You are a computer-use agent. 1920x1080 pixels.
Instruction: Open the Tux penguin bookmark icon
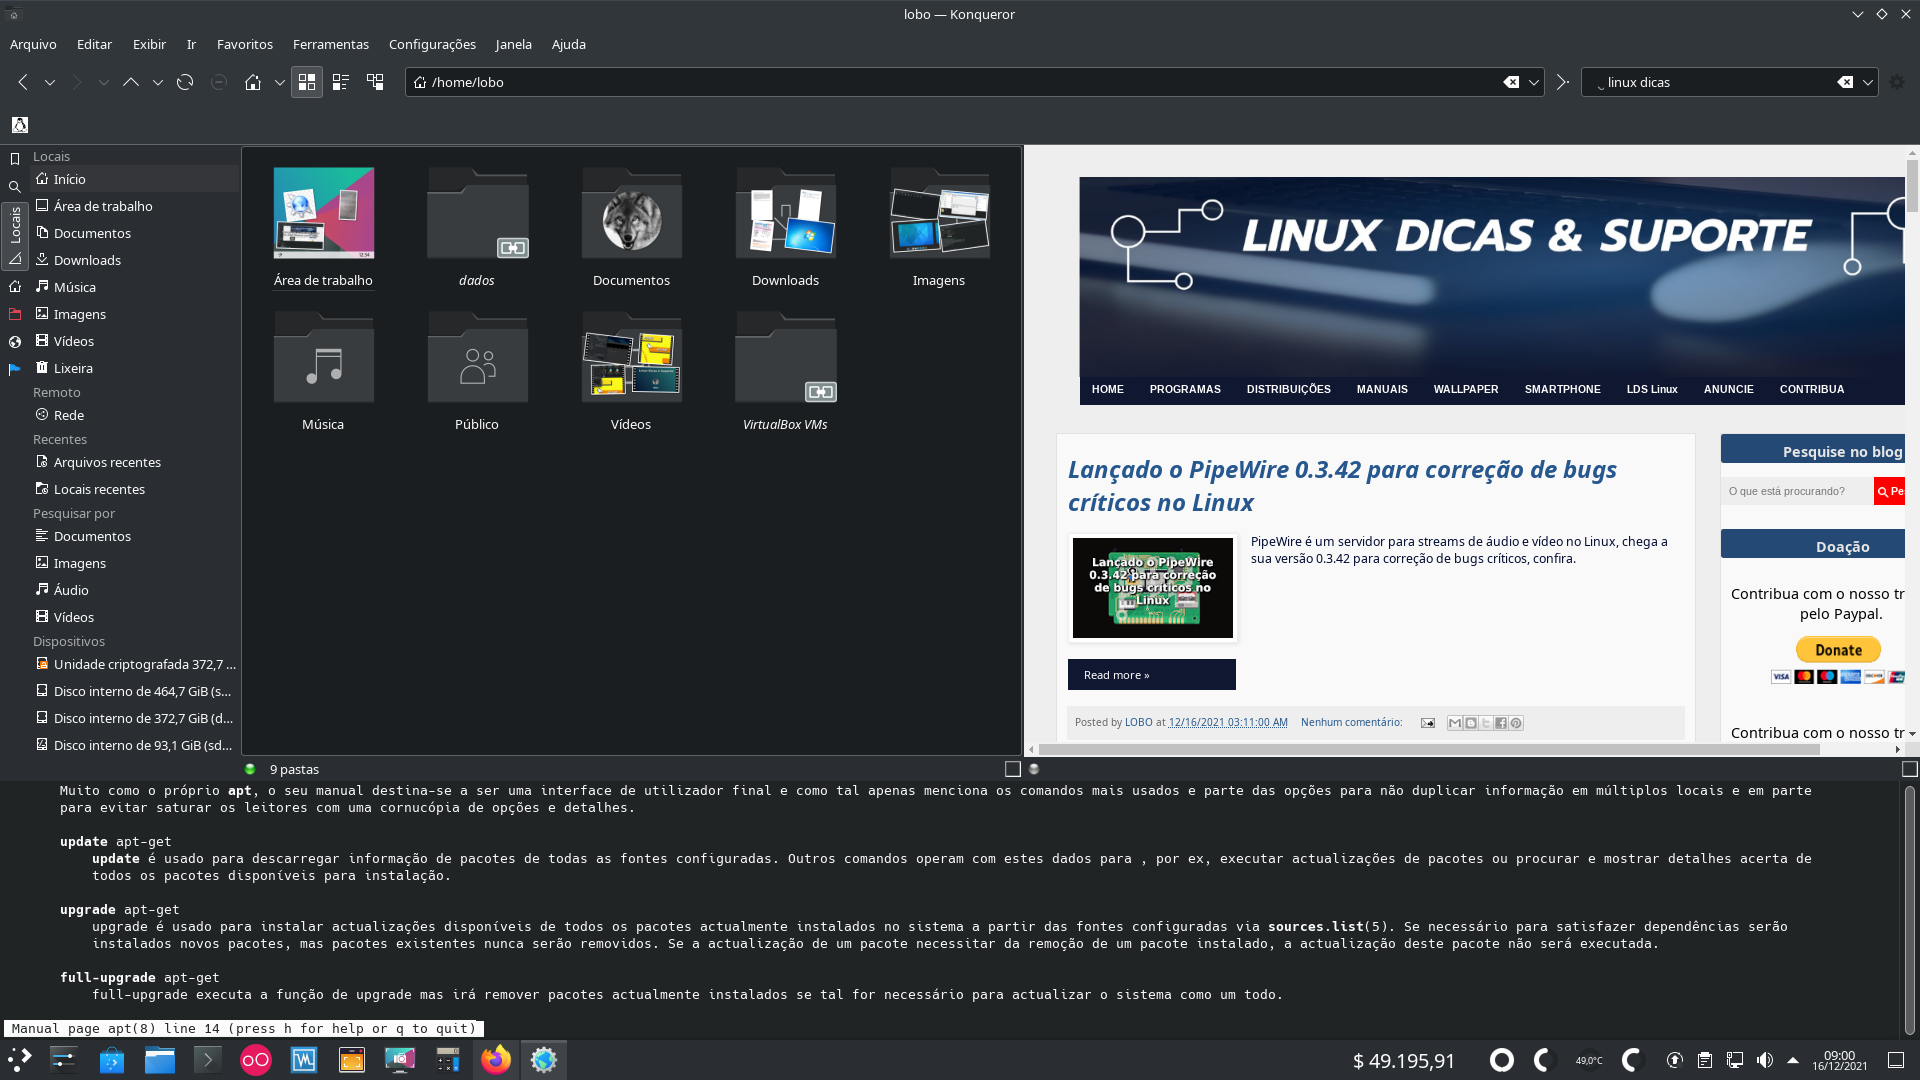tap(20, 125)
